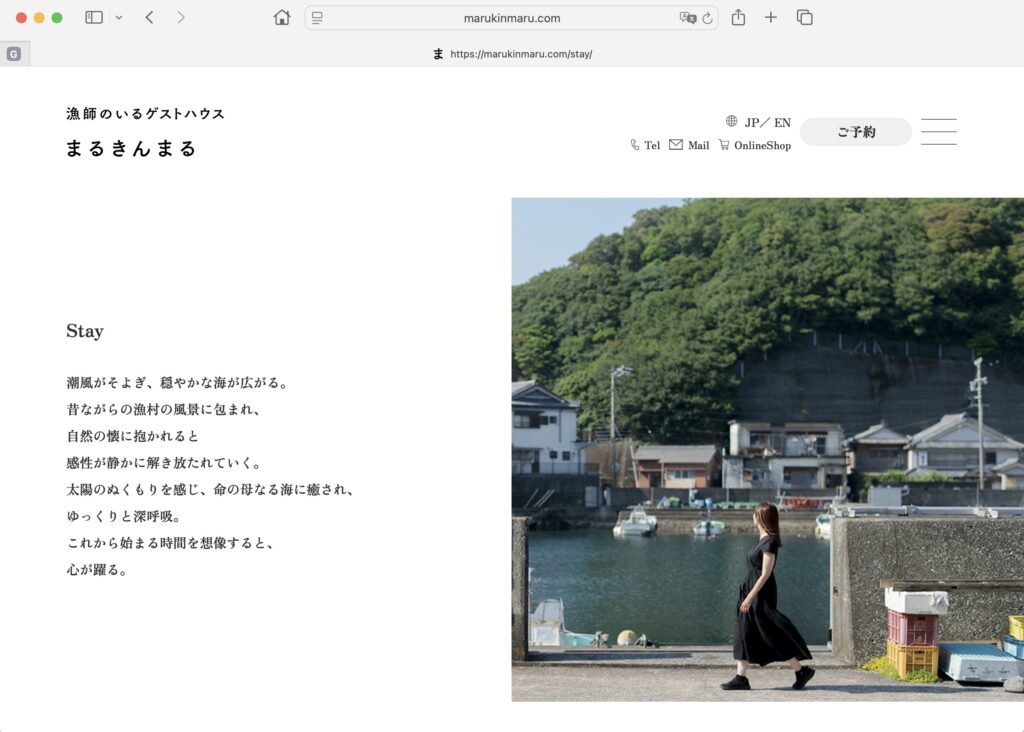1024x732 pixels.
Task: Click the Safari home icon
Action: (x=282, y=18)
